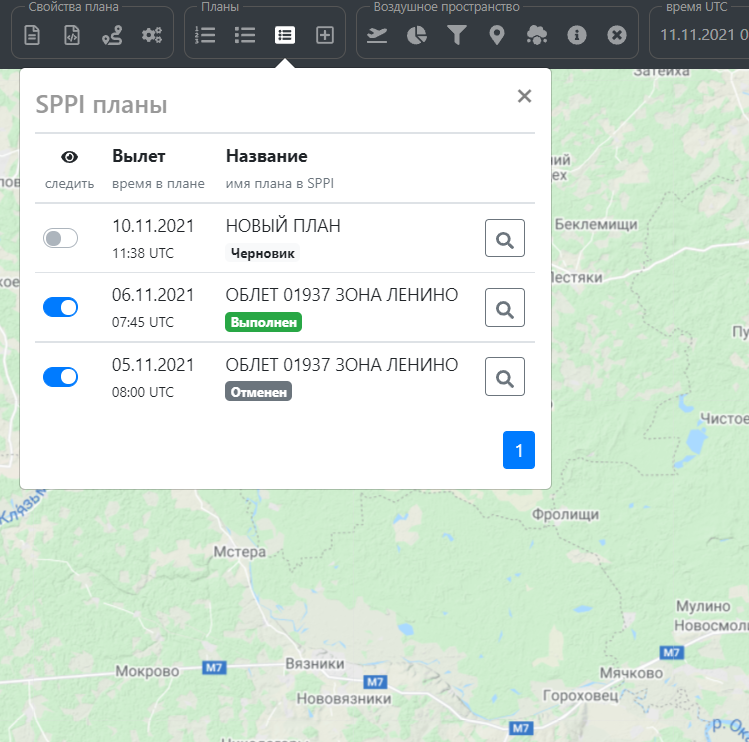The image size is (749, 742).
Task: Click the numbered list plans icon
Action: [206, 35]
